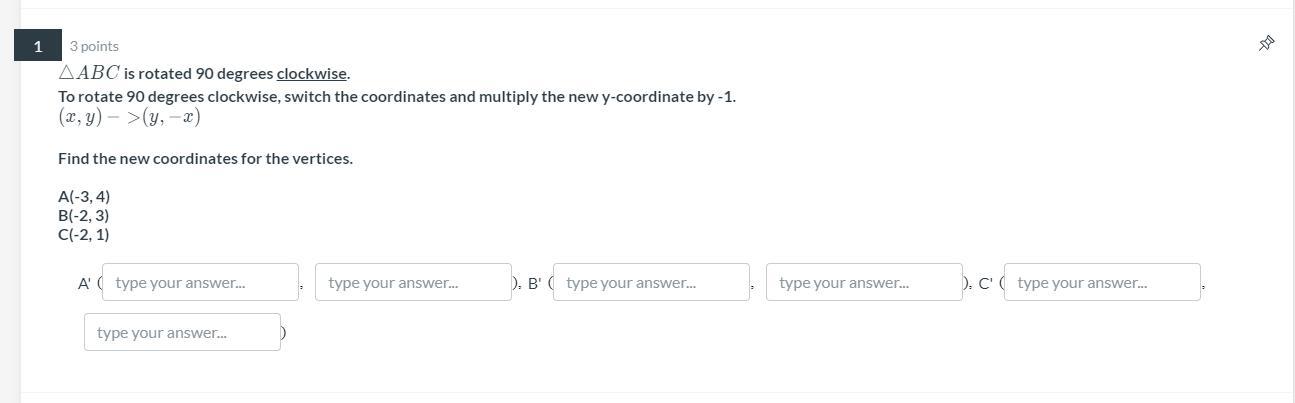
Task: Click "Find the new coordinates for the vertices."
Action: 205,158
